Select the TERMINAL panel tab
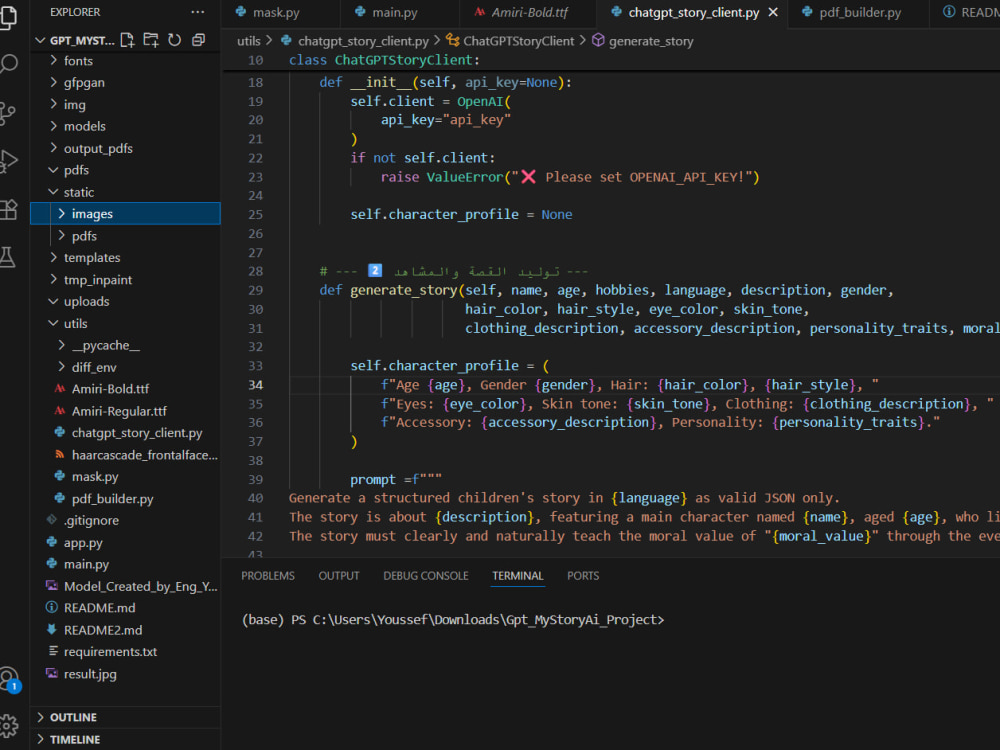Viewport: 1000px width, 750px height. (518, 576)
